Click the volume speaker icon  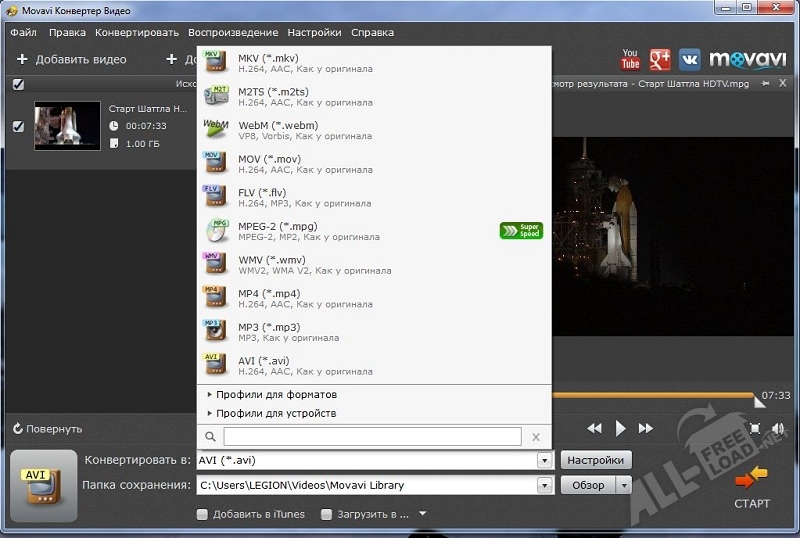pyautogui.click(x=777, y=428)
